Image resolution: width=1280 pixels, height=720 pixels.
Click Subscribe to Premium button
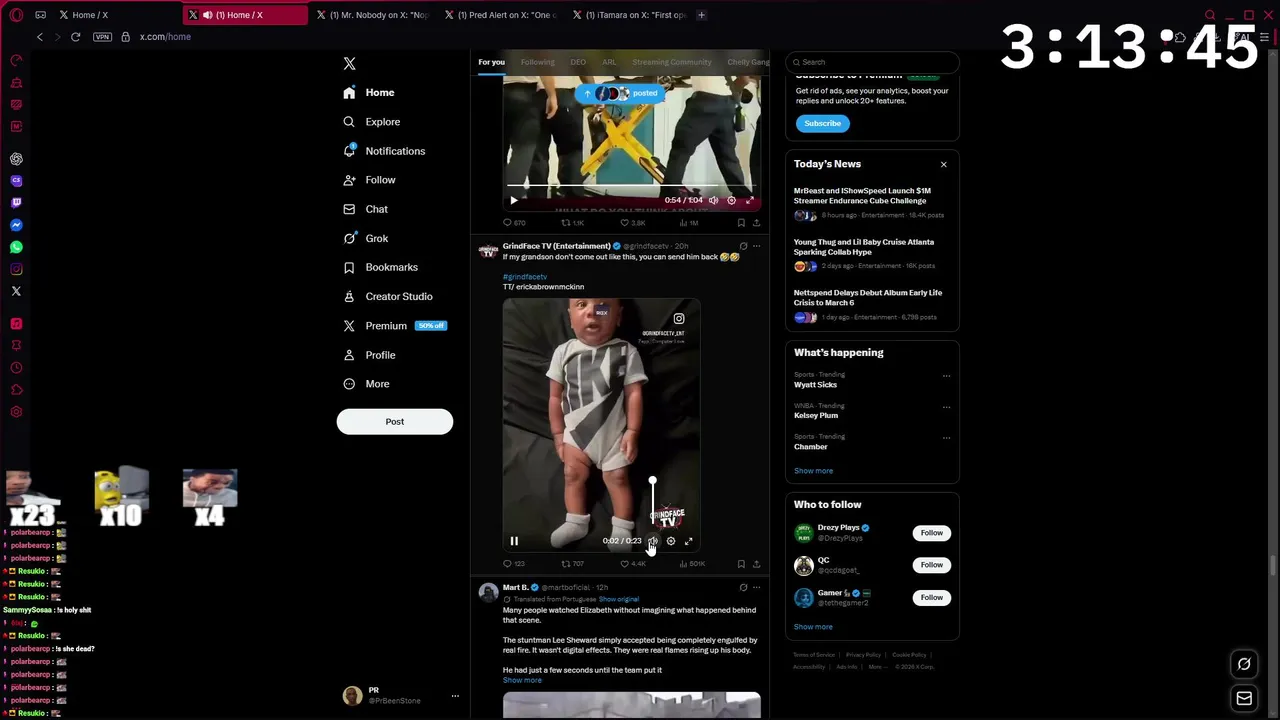pos(822,123)
